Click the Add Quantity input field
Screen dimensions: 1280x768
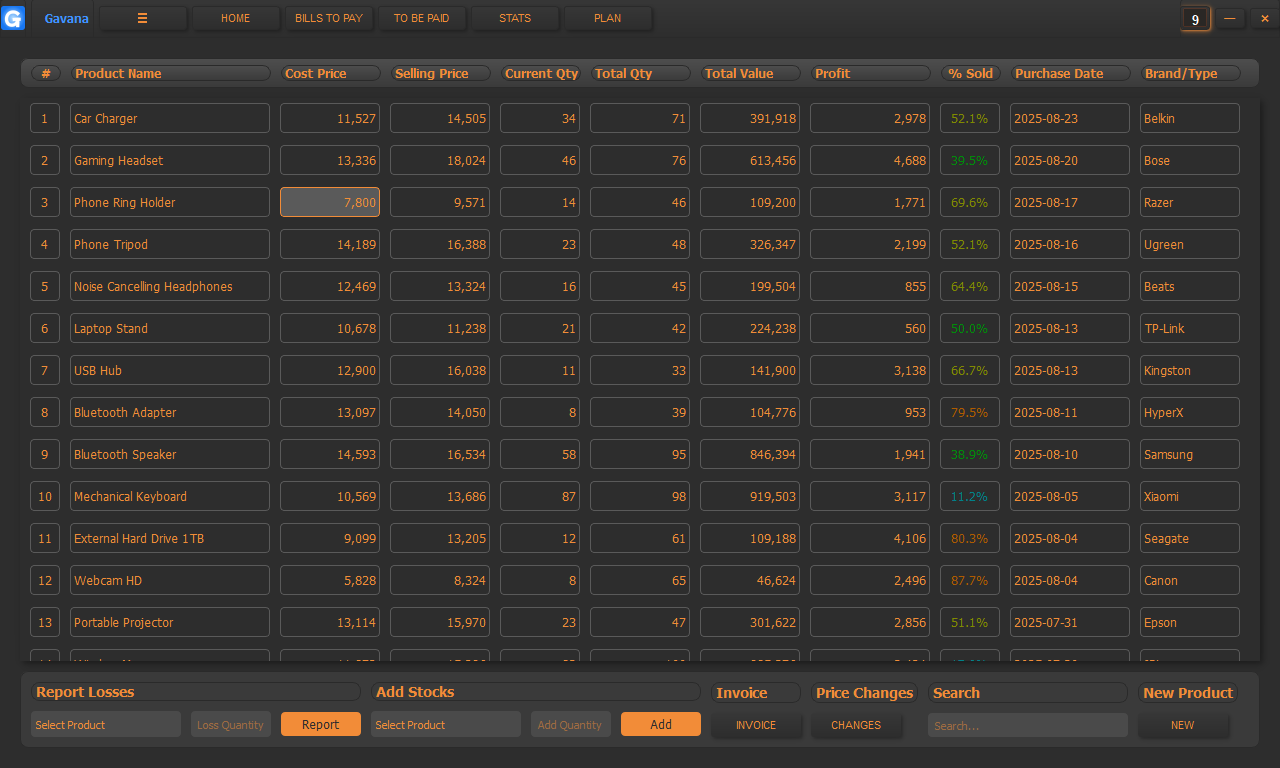pyautogui.click(x=571, y=725)
